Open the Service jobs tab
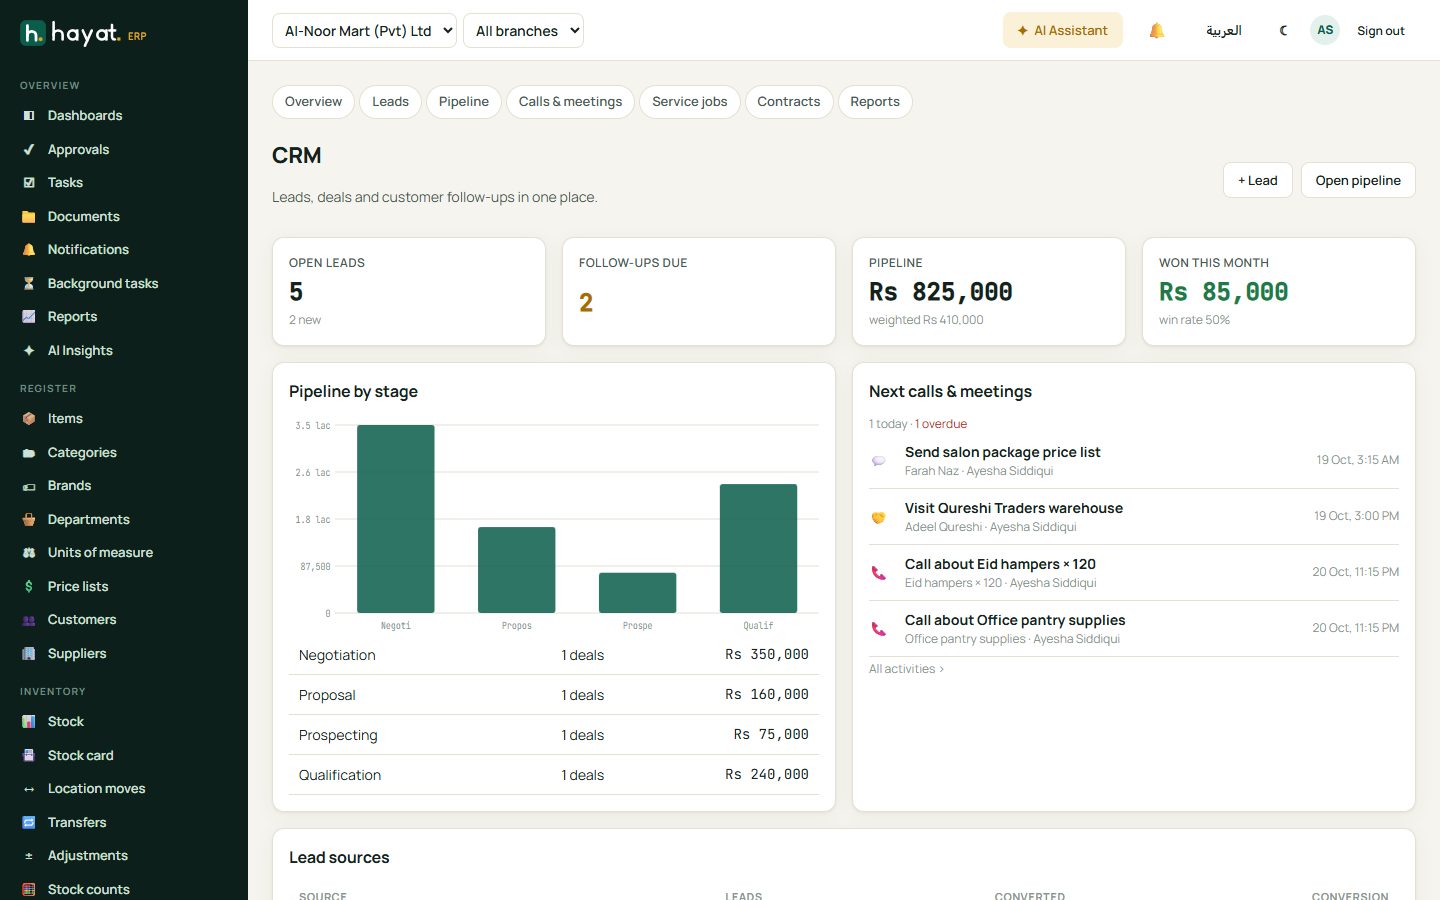The height and width of the screenshot is (900, 1440). (690, 102)
